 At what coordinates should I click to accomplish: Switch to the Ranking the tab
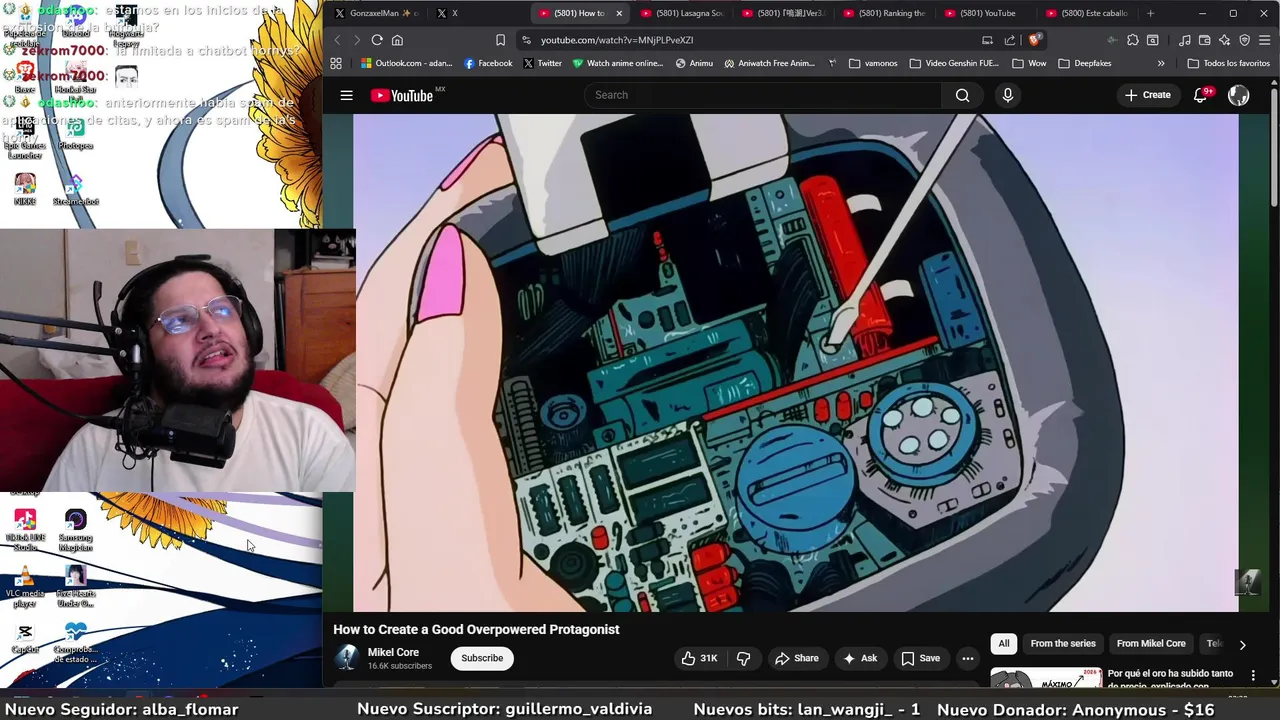[884, 13]
